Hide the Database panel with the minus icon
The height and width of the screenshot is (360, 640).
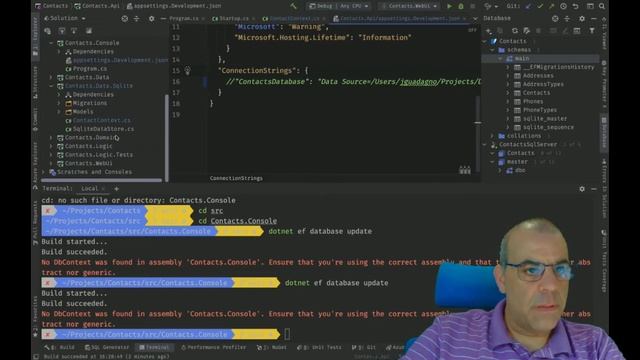click(593, 18)
